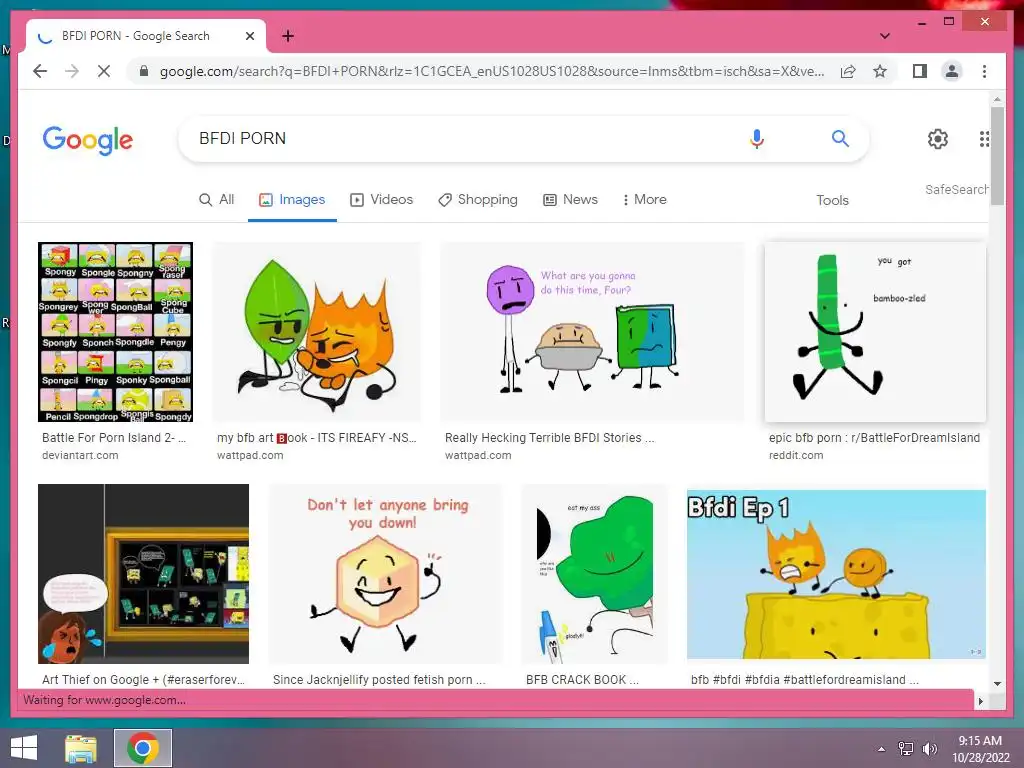The height and width of the screenshot is (768, 1024).
Task: Show hidden system tray icons
Action: (882, 749)
